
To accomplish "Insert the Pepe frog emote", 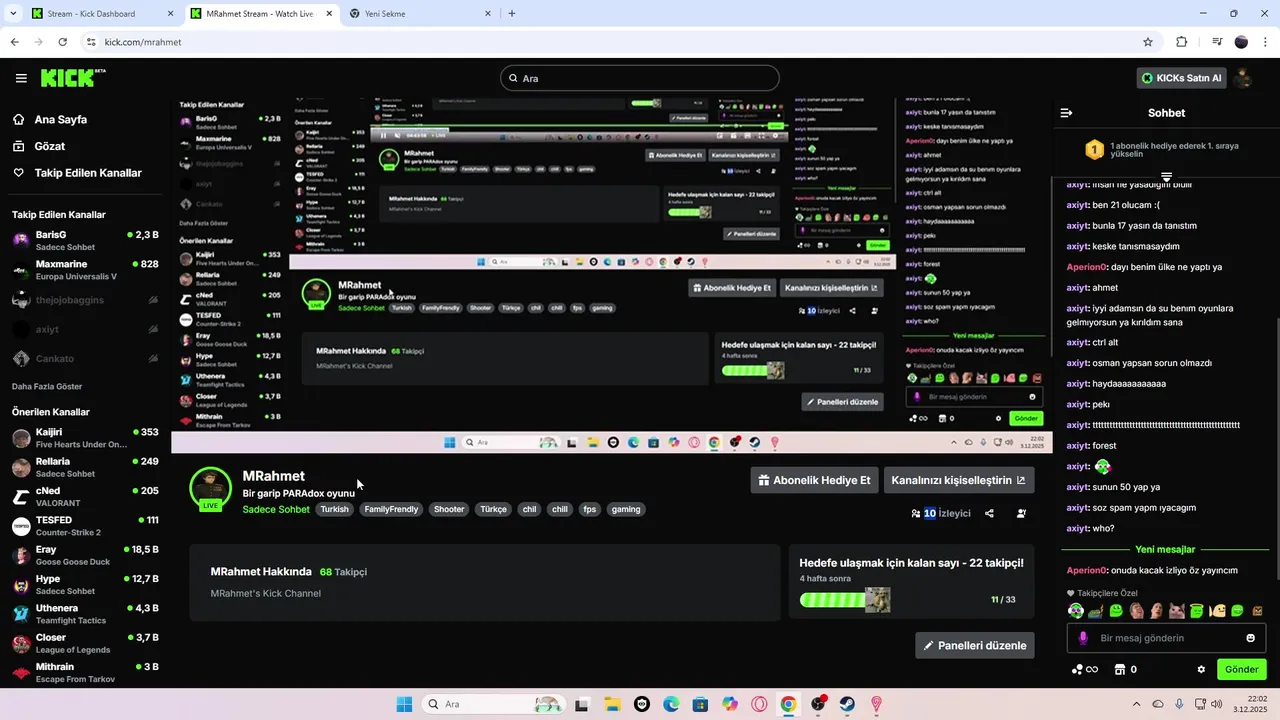I will click(x=1096, y=610).
